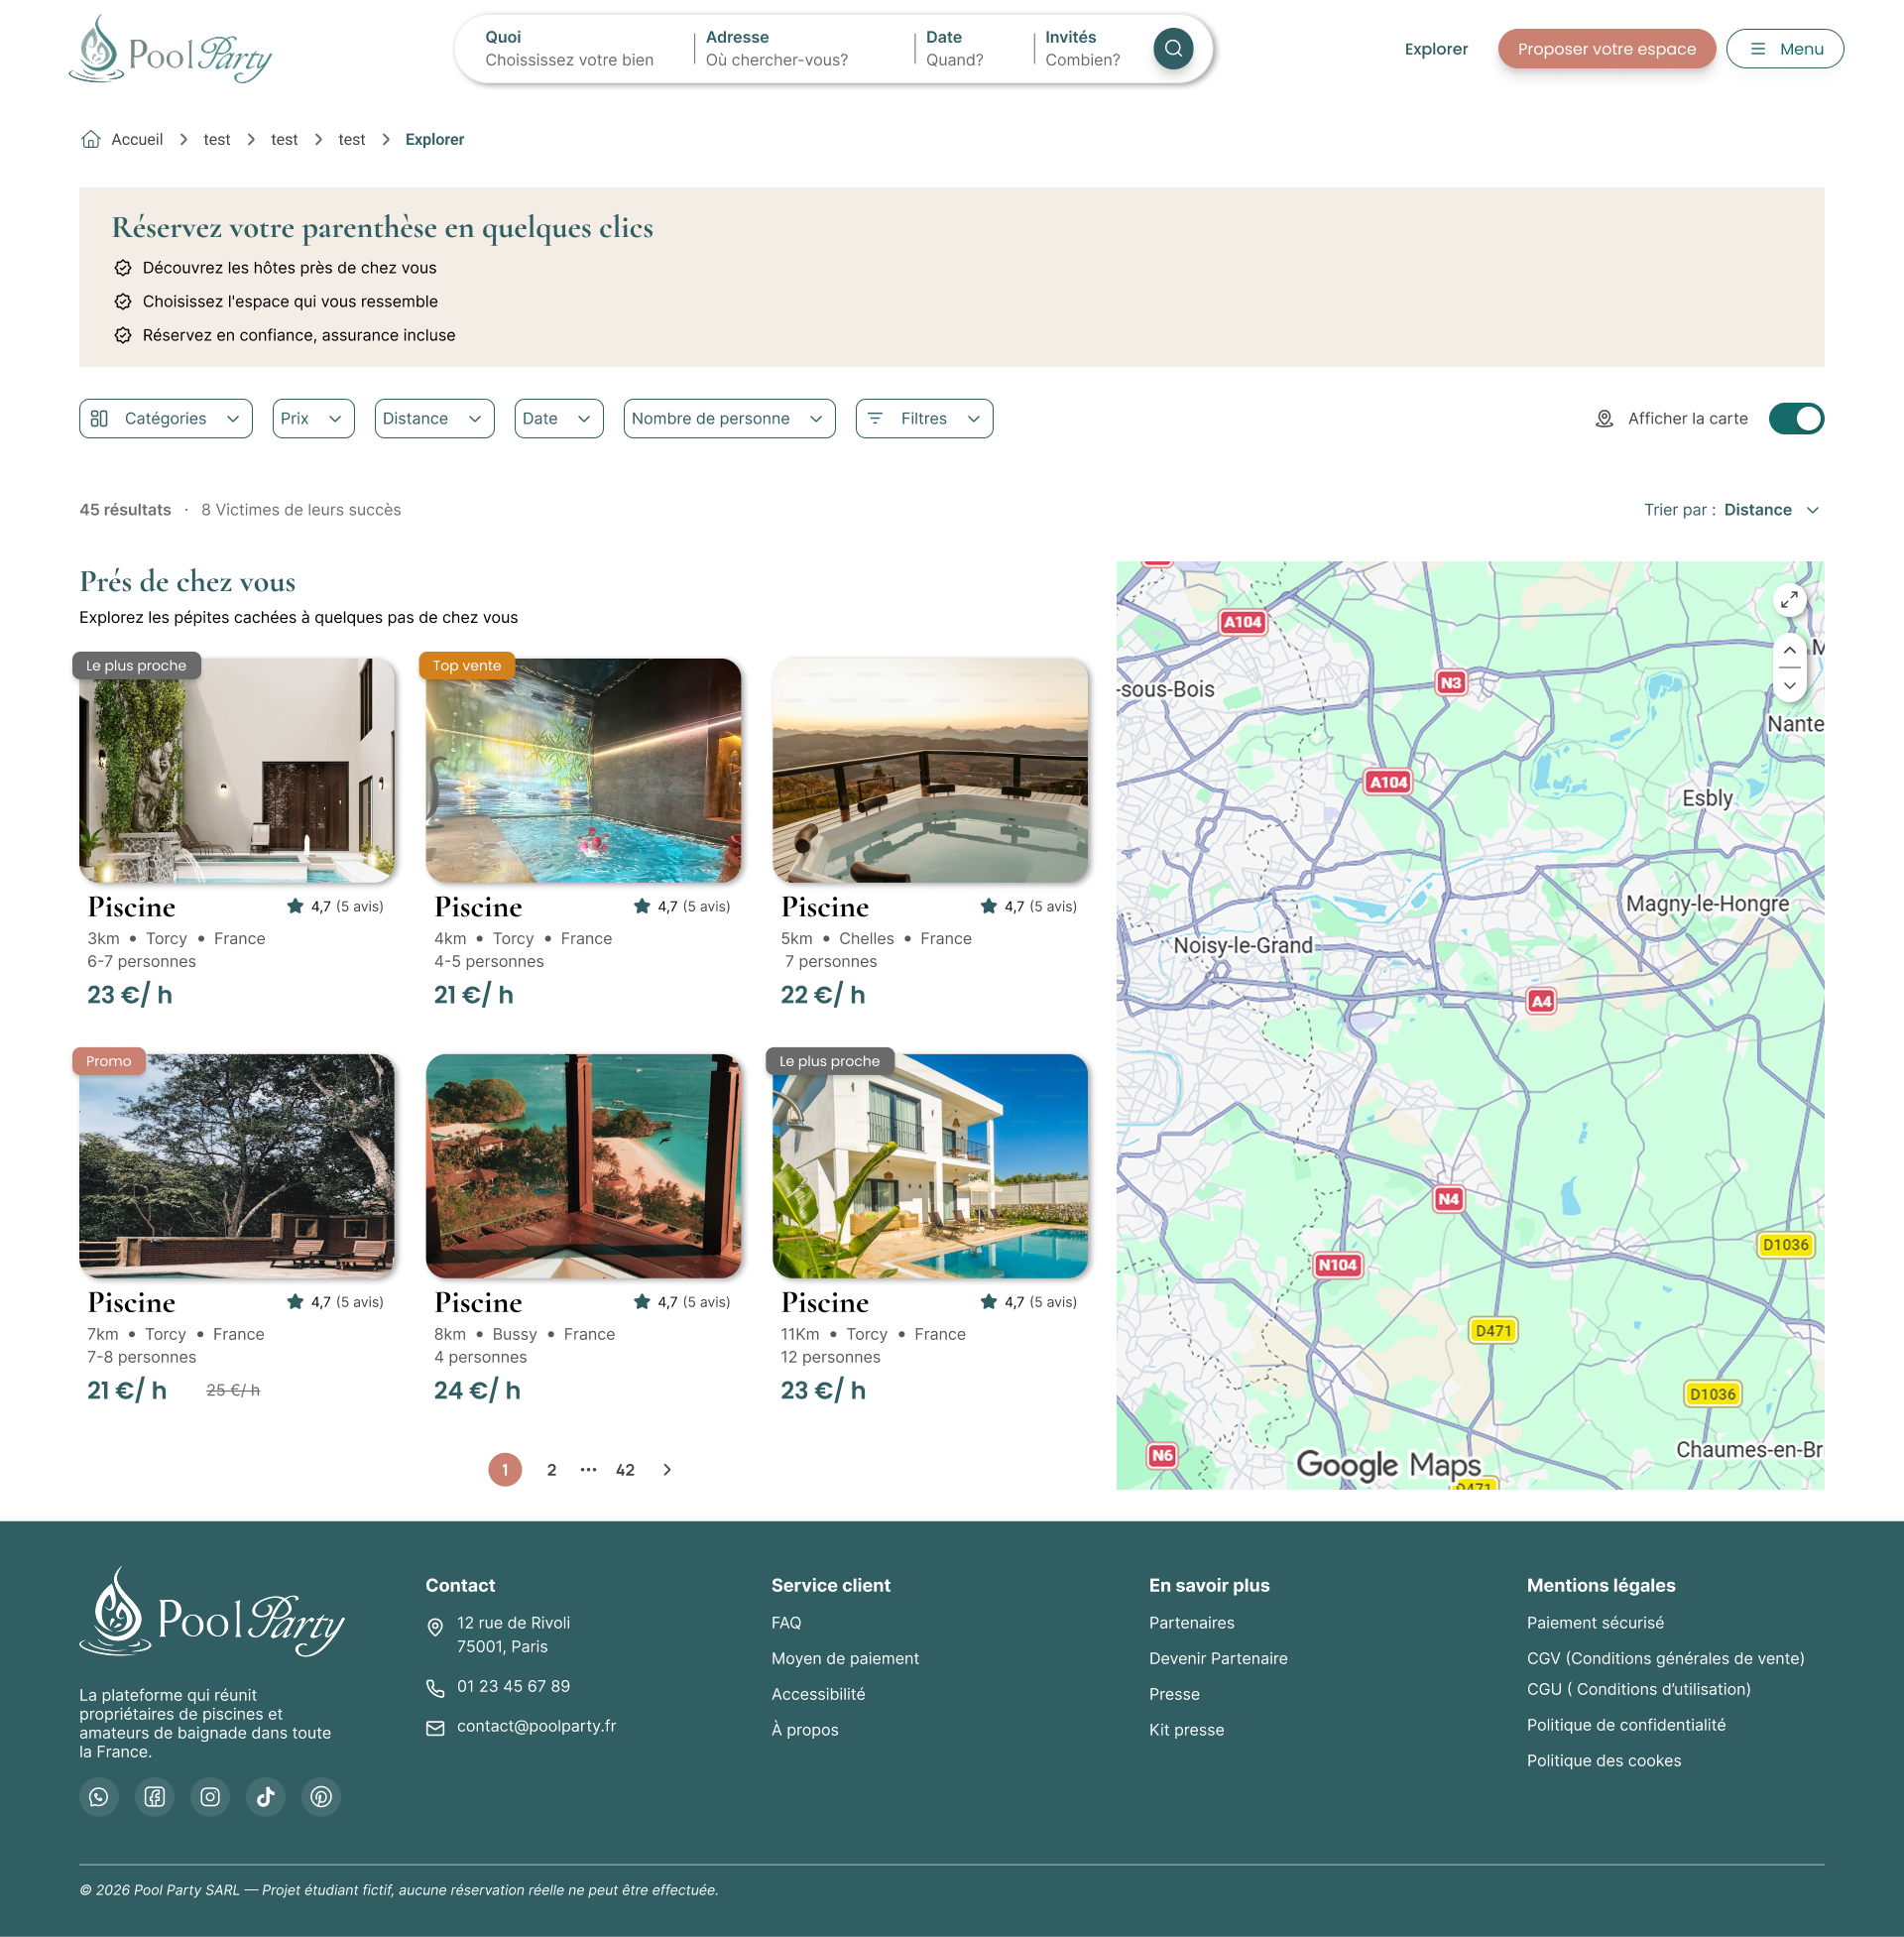
Task: Open the Top vente pool listing photo
Action: [583, 769]
